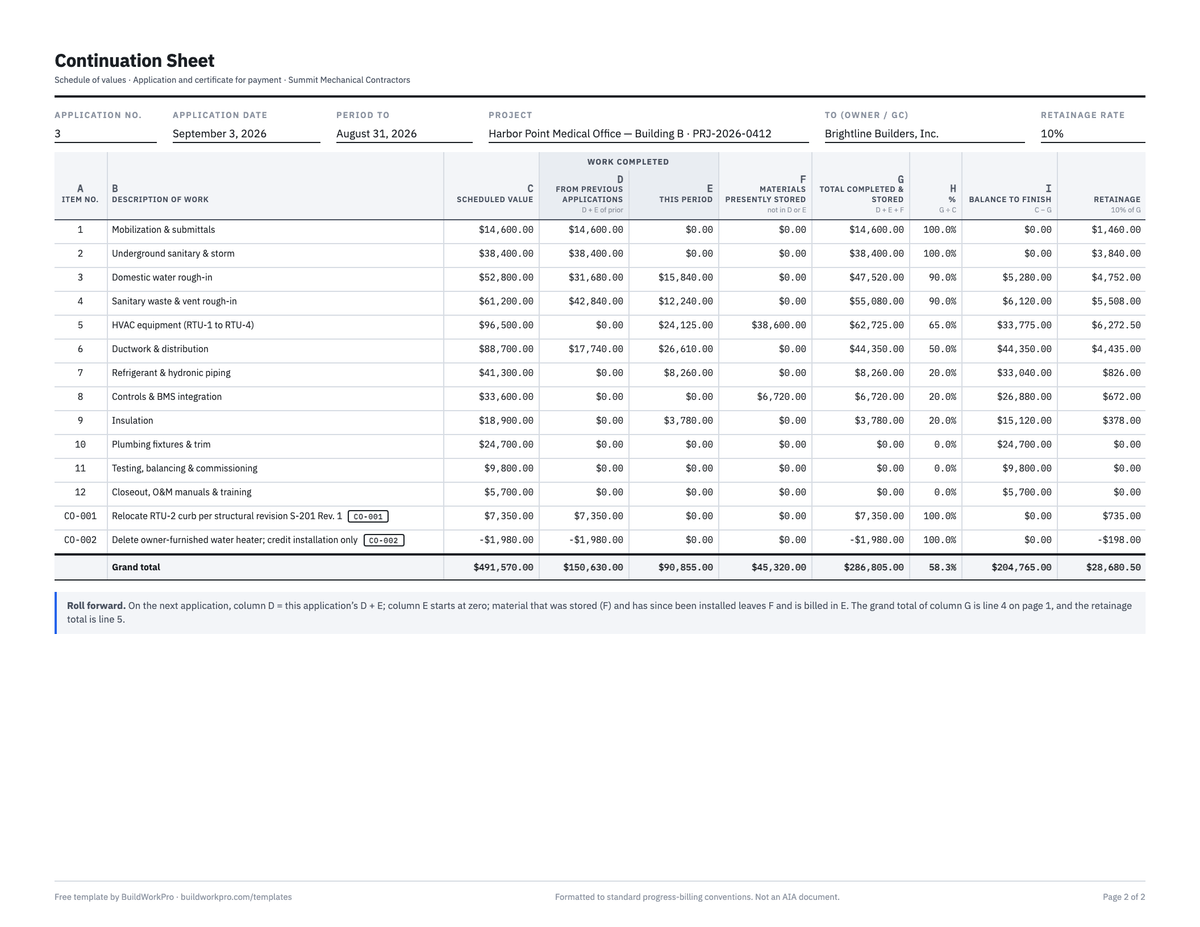Select description 'Underground sanitary & storm'
The height and width of the screenshot is (927, 1200).
(x=173, y=254)
